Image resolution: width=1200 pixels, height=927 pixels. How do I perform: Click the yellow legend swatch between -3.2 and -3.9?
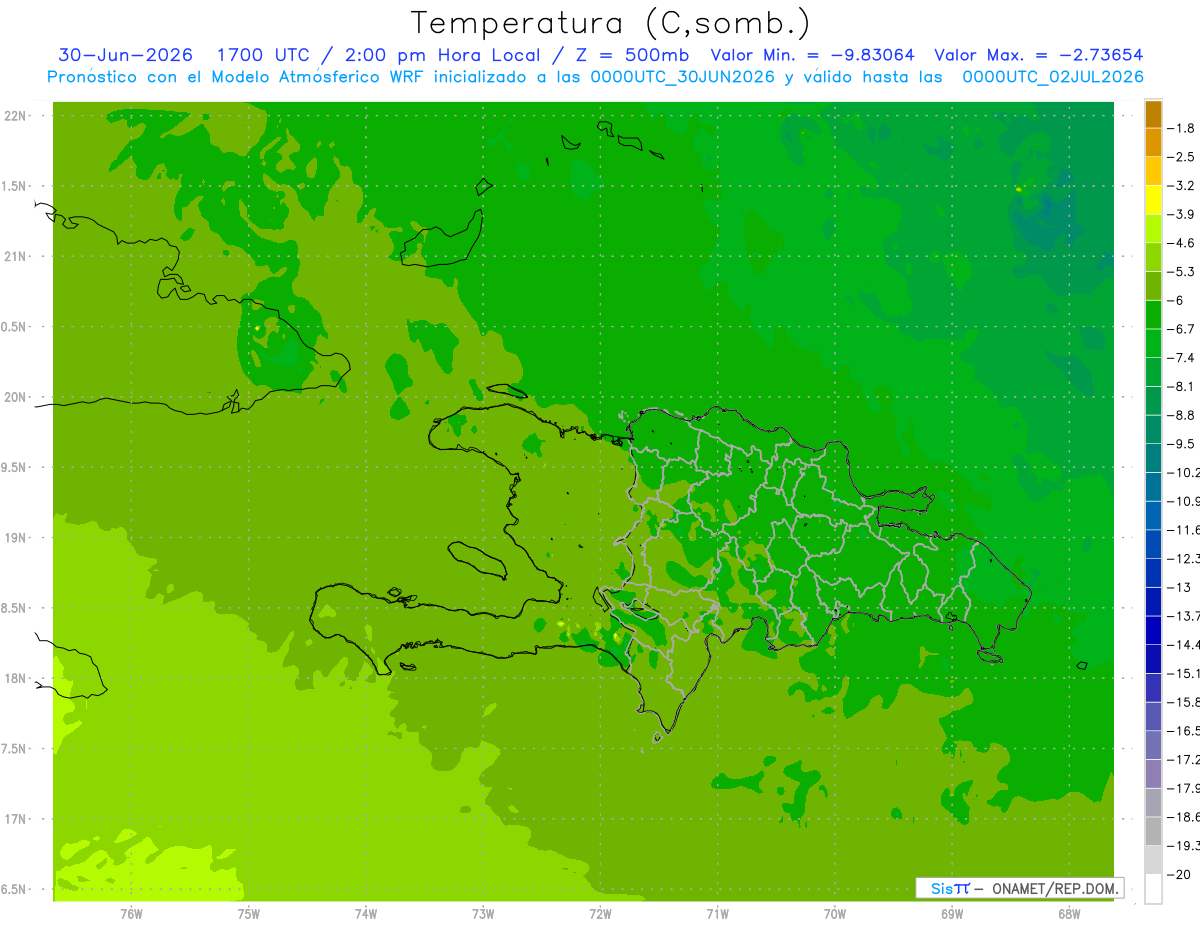(1153, 200)
